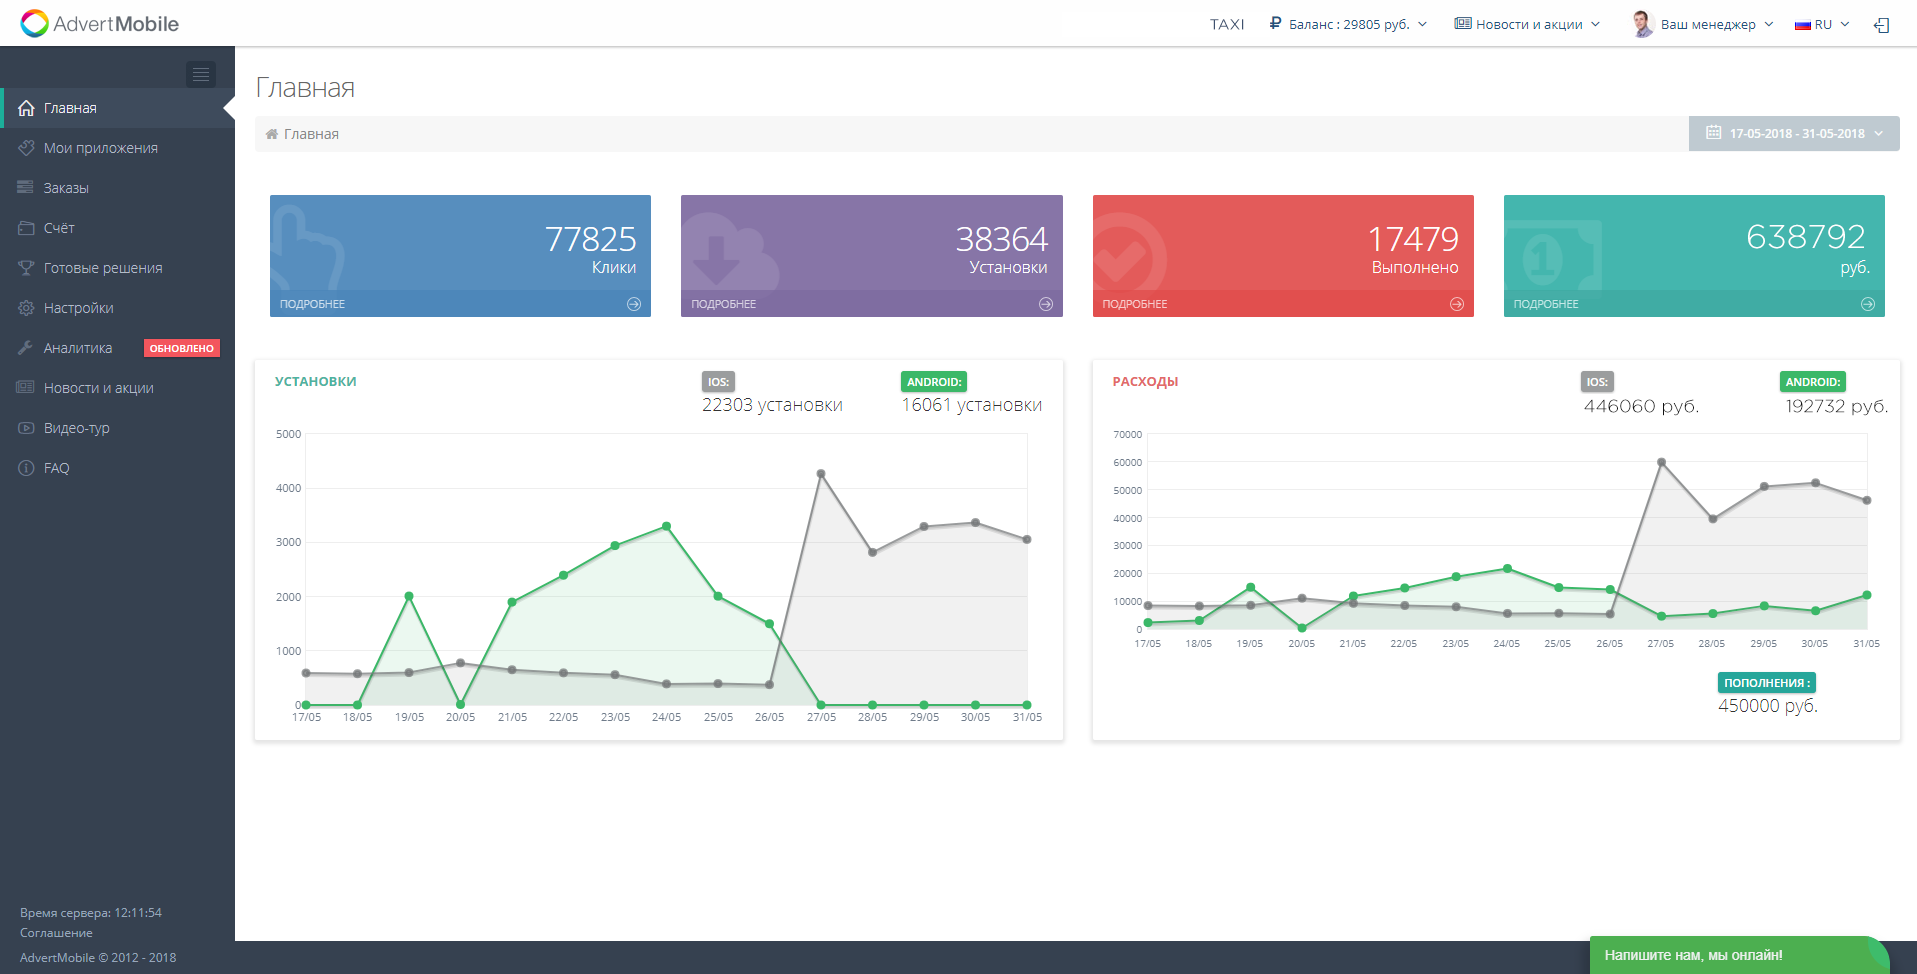Click the arrow icon on Установки card
Screen dimensions: 1917x974
pyautogui.click(x=1045, y=304)
